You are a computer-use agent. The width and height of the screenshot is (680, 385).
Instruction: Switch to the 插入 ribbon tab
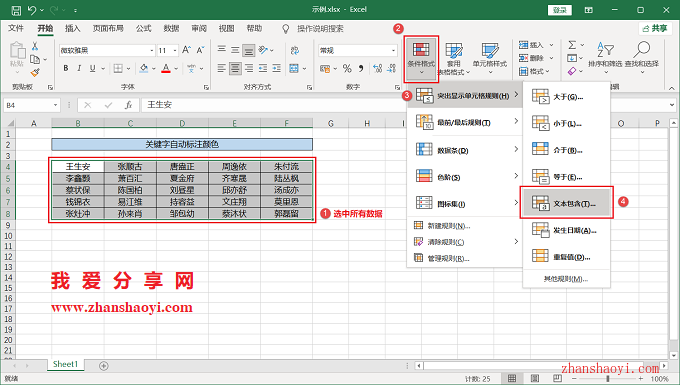[x=72, y=29]
